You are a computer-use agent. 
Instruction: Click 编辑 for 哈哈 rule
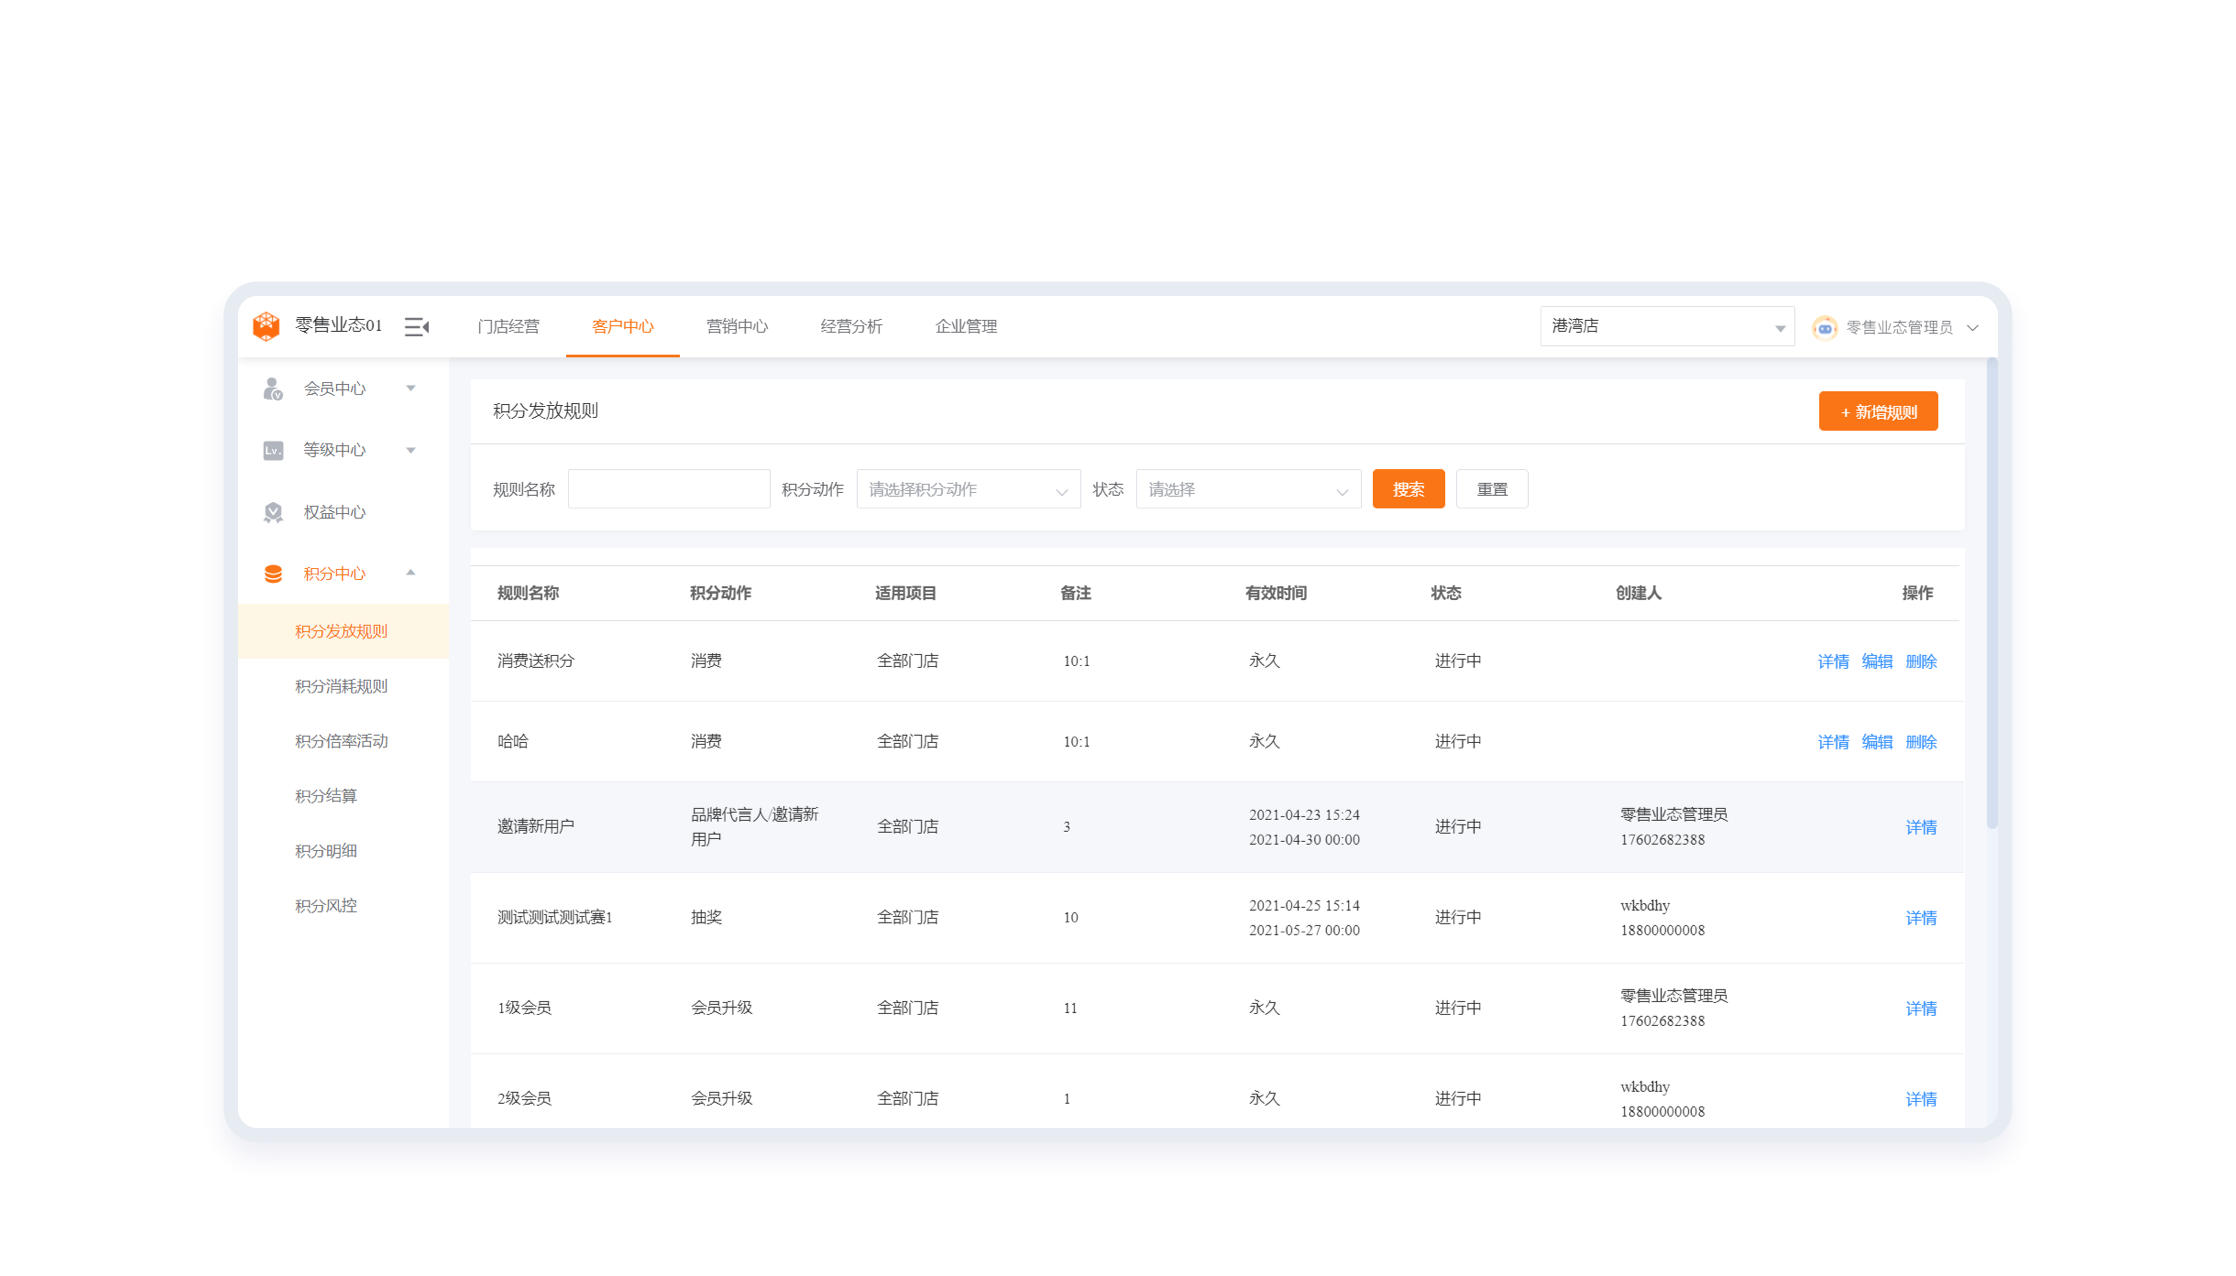click(x=1877, y=742)
